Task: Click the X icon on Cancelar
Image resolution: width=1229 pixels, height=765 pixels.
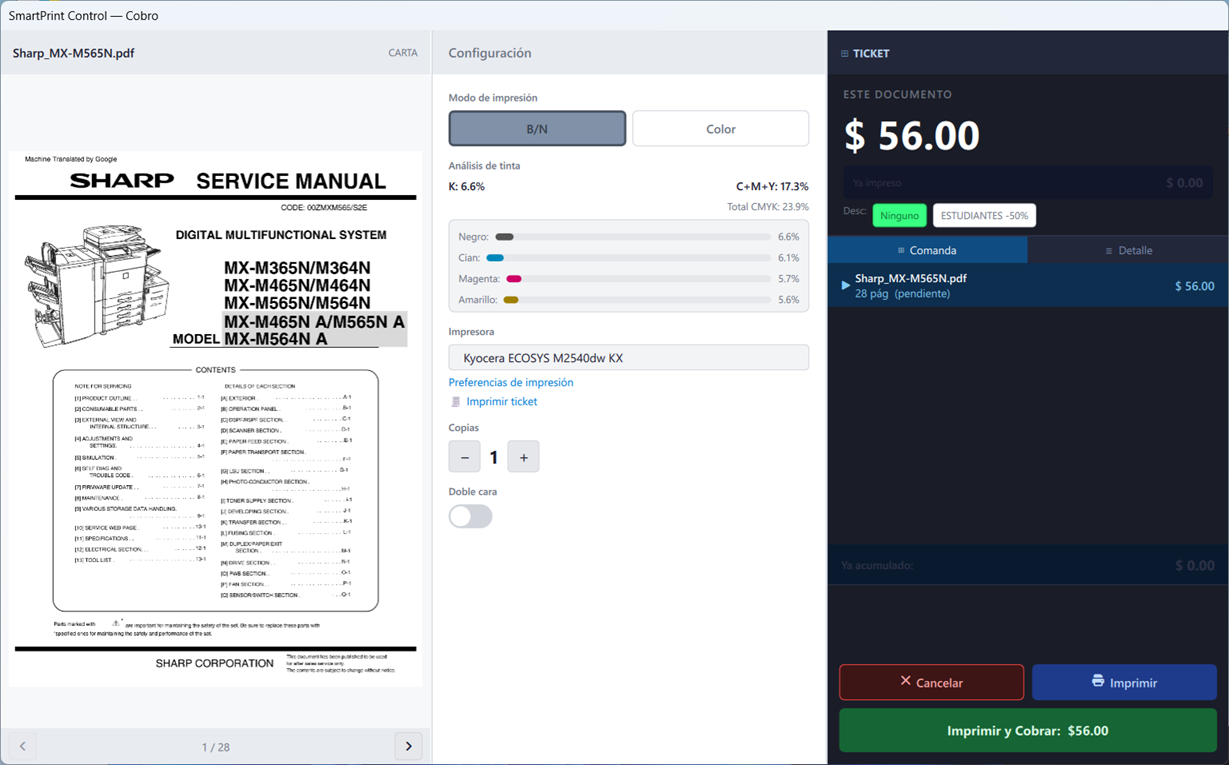Action: tap(906, 681)
